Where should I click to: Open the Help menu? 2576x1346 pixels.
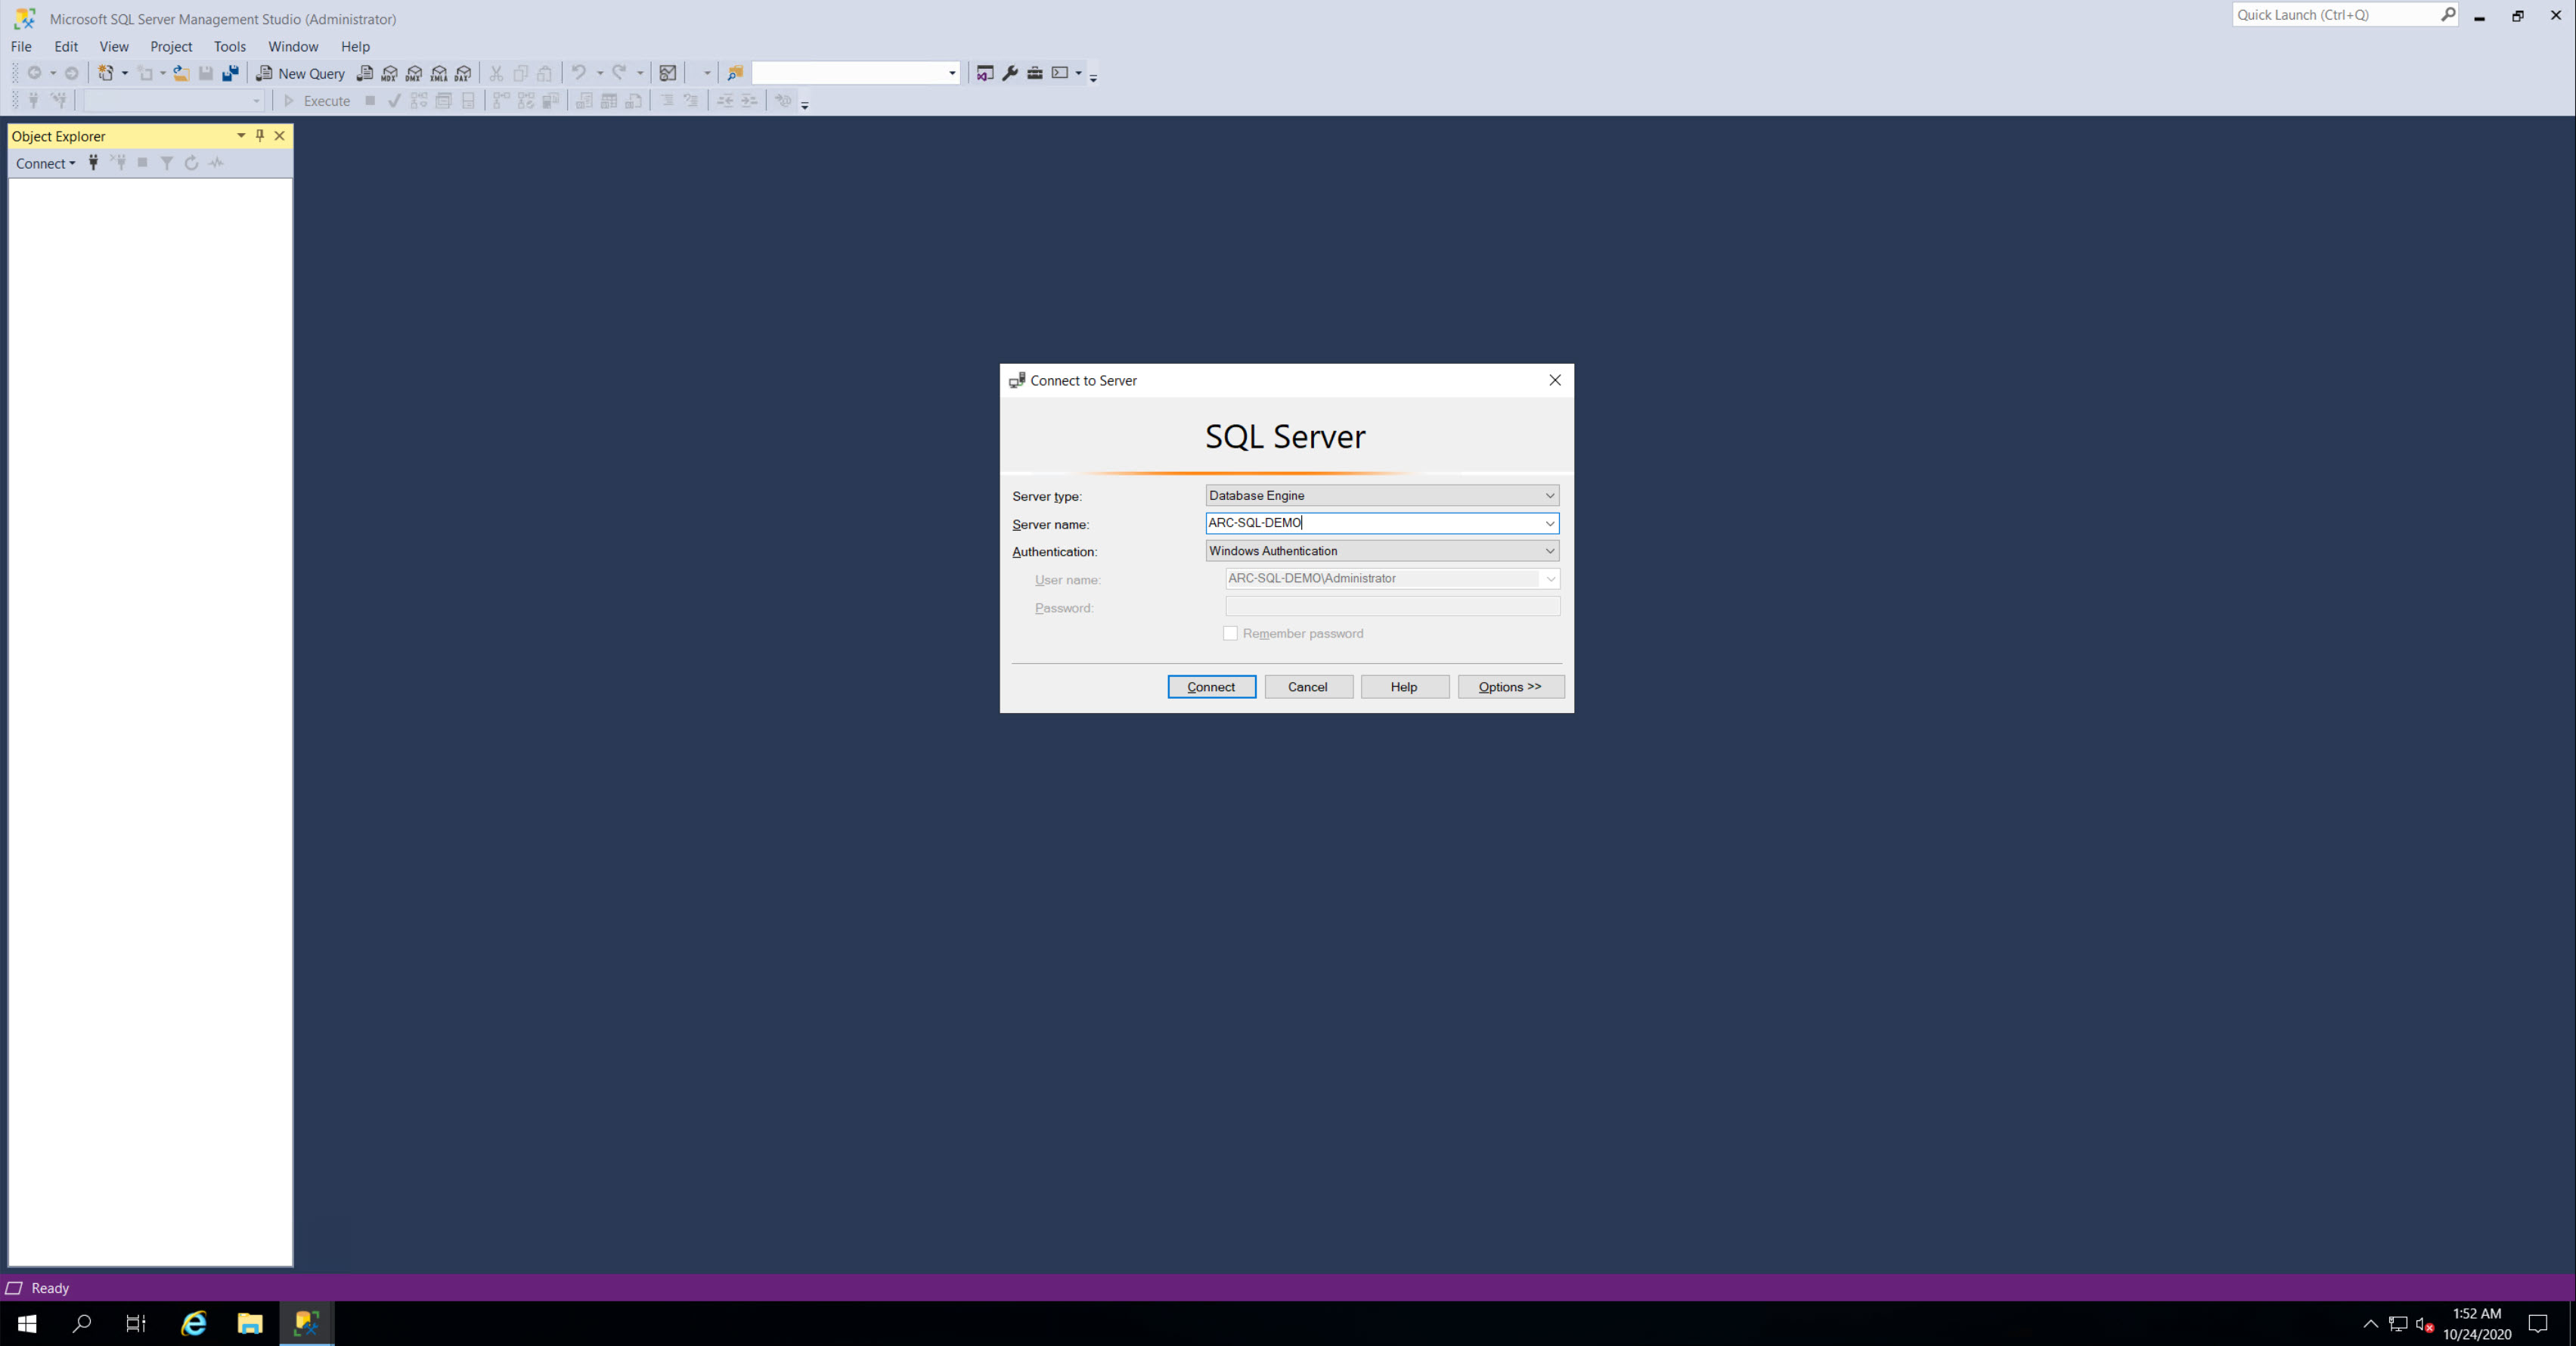(x=355, y=46)
